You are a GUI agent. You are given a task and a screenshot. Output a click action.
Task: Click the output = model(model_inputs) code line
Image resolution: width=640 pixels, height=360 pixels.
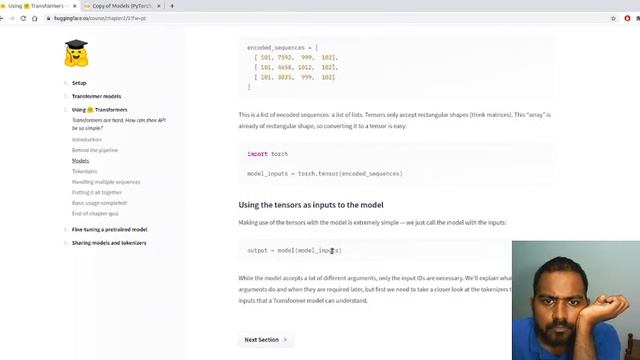point(294,251)
